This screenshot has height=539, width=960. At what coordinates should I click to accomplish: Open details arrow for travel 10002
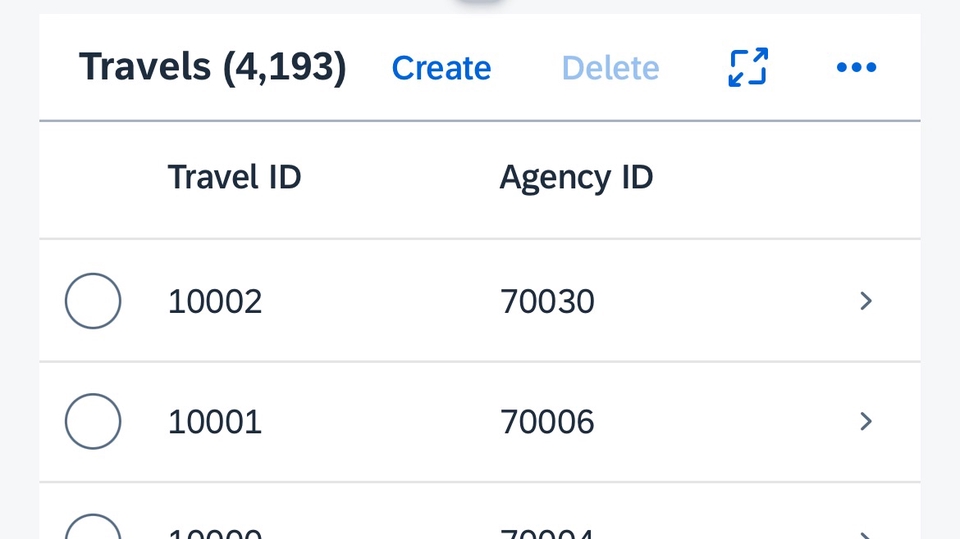click(x=866, y=301)
